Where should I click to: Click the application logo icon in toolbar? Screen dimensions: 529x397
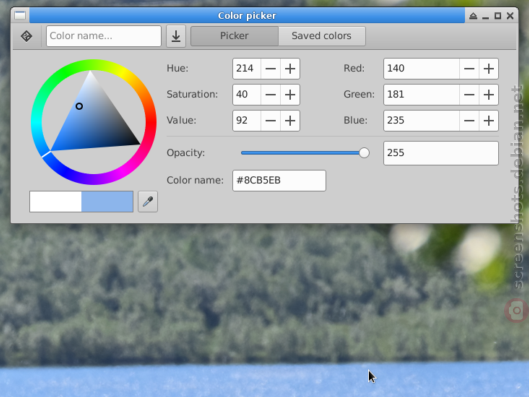coord(26,36)
